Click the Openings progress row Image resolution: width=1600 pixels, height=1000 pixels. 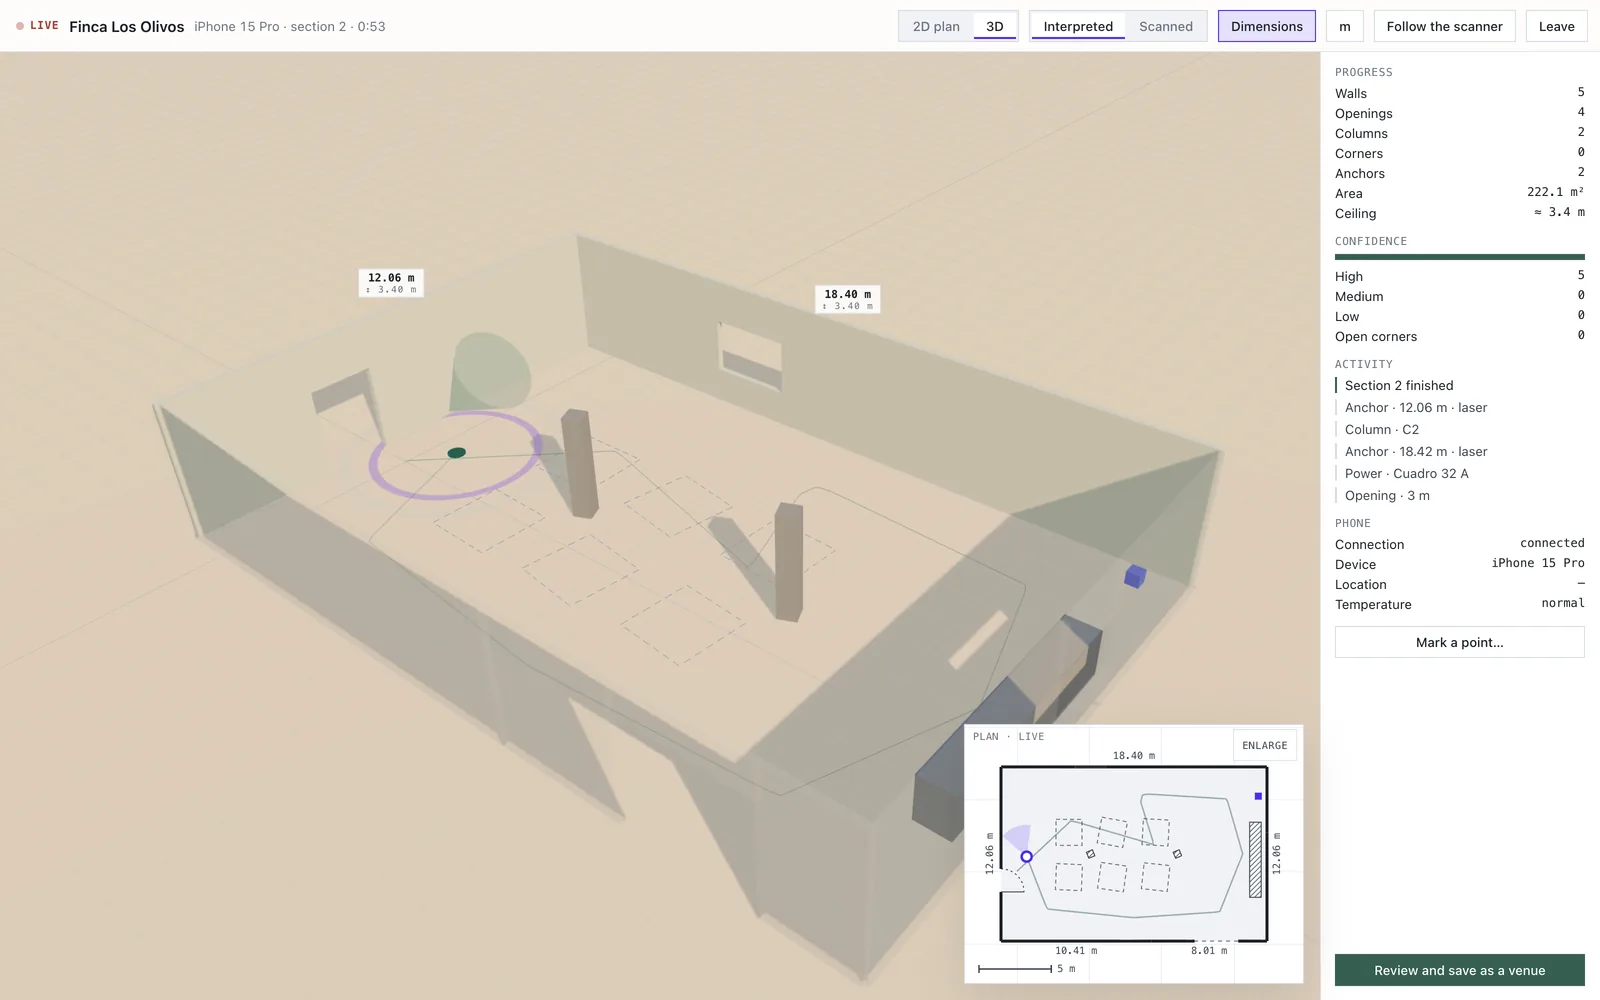(1460, 113)
